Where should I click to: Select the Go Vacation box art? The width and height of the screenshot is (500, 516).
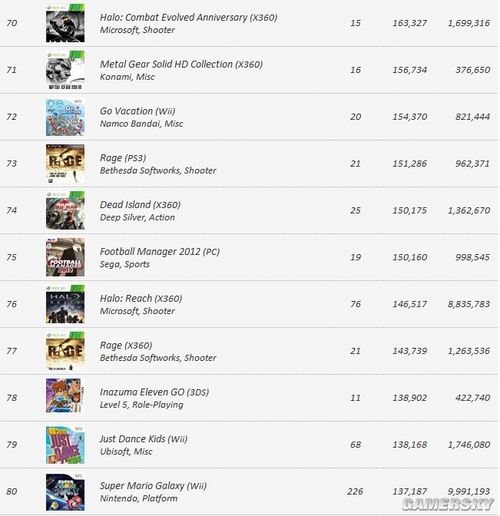(65, 117)
